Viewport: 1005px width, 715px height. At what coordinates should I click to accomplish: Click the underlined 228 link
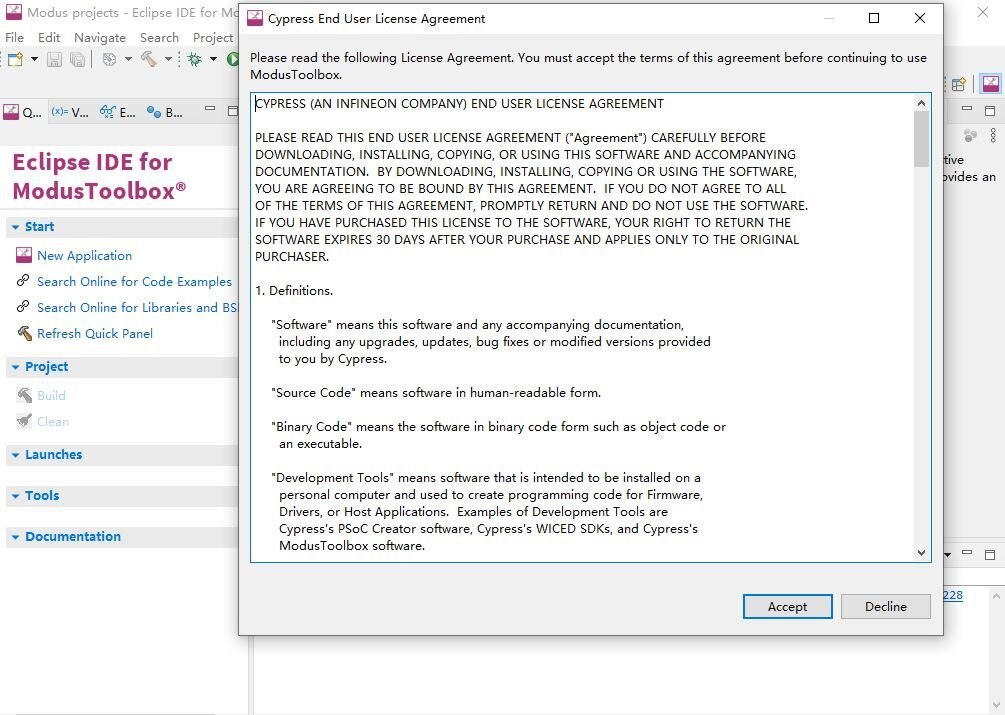[953, 595]
